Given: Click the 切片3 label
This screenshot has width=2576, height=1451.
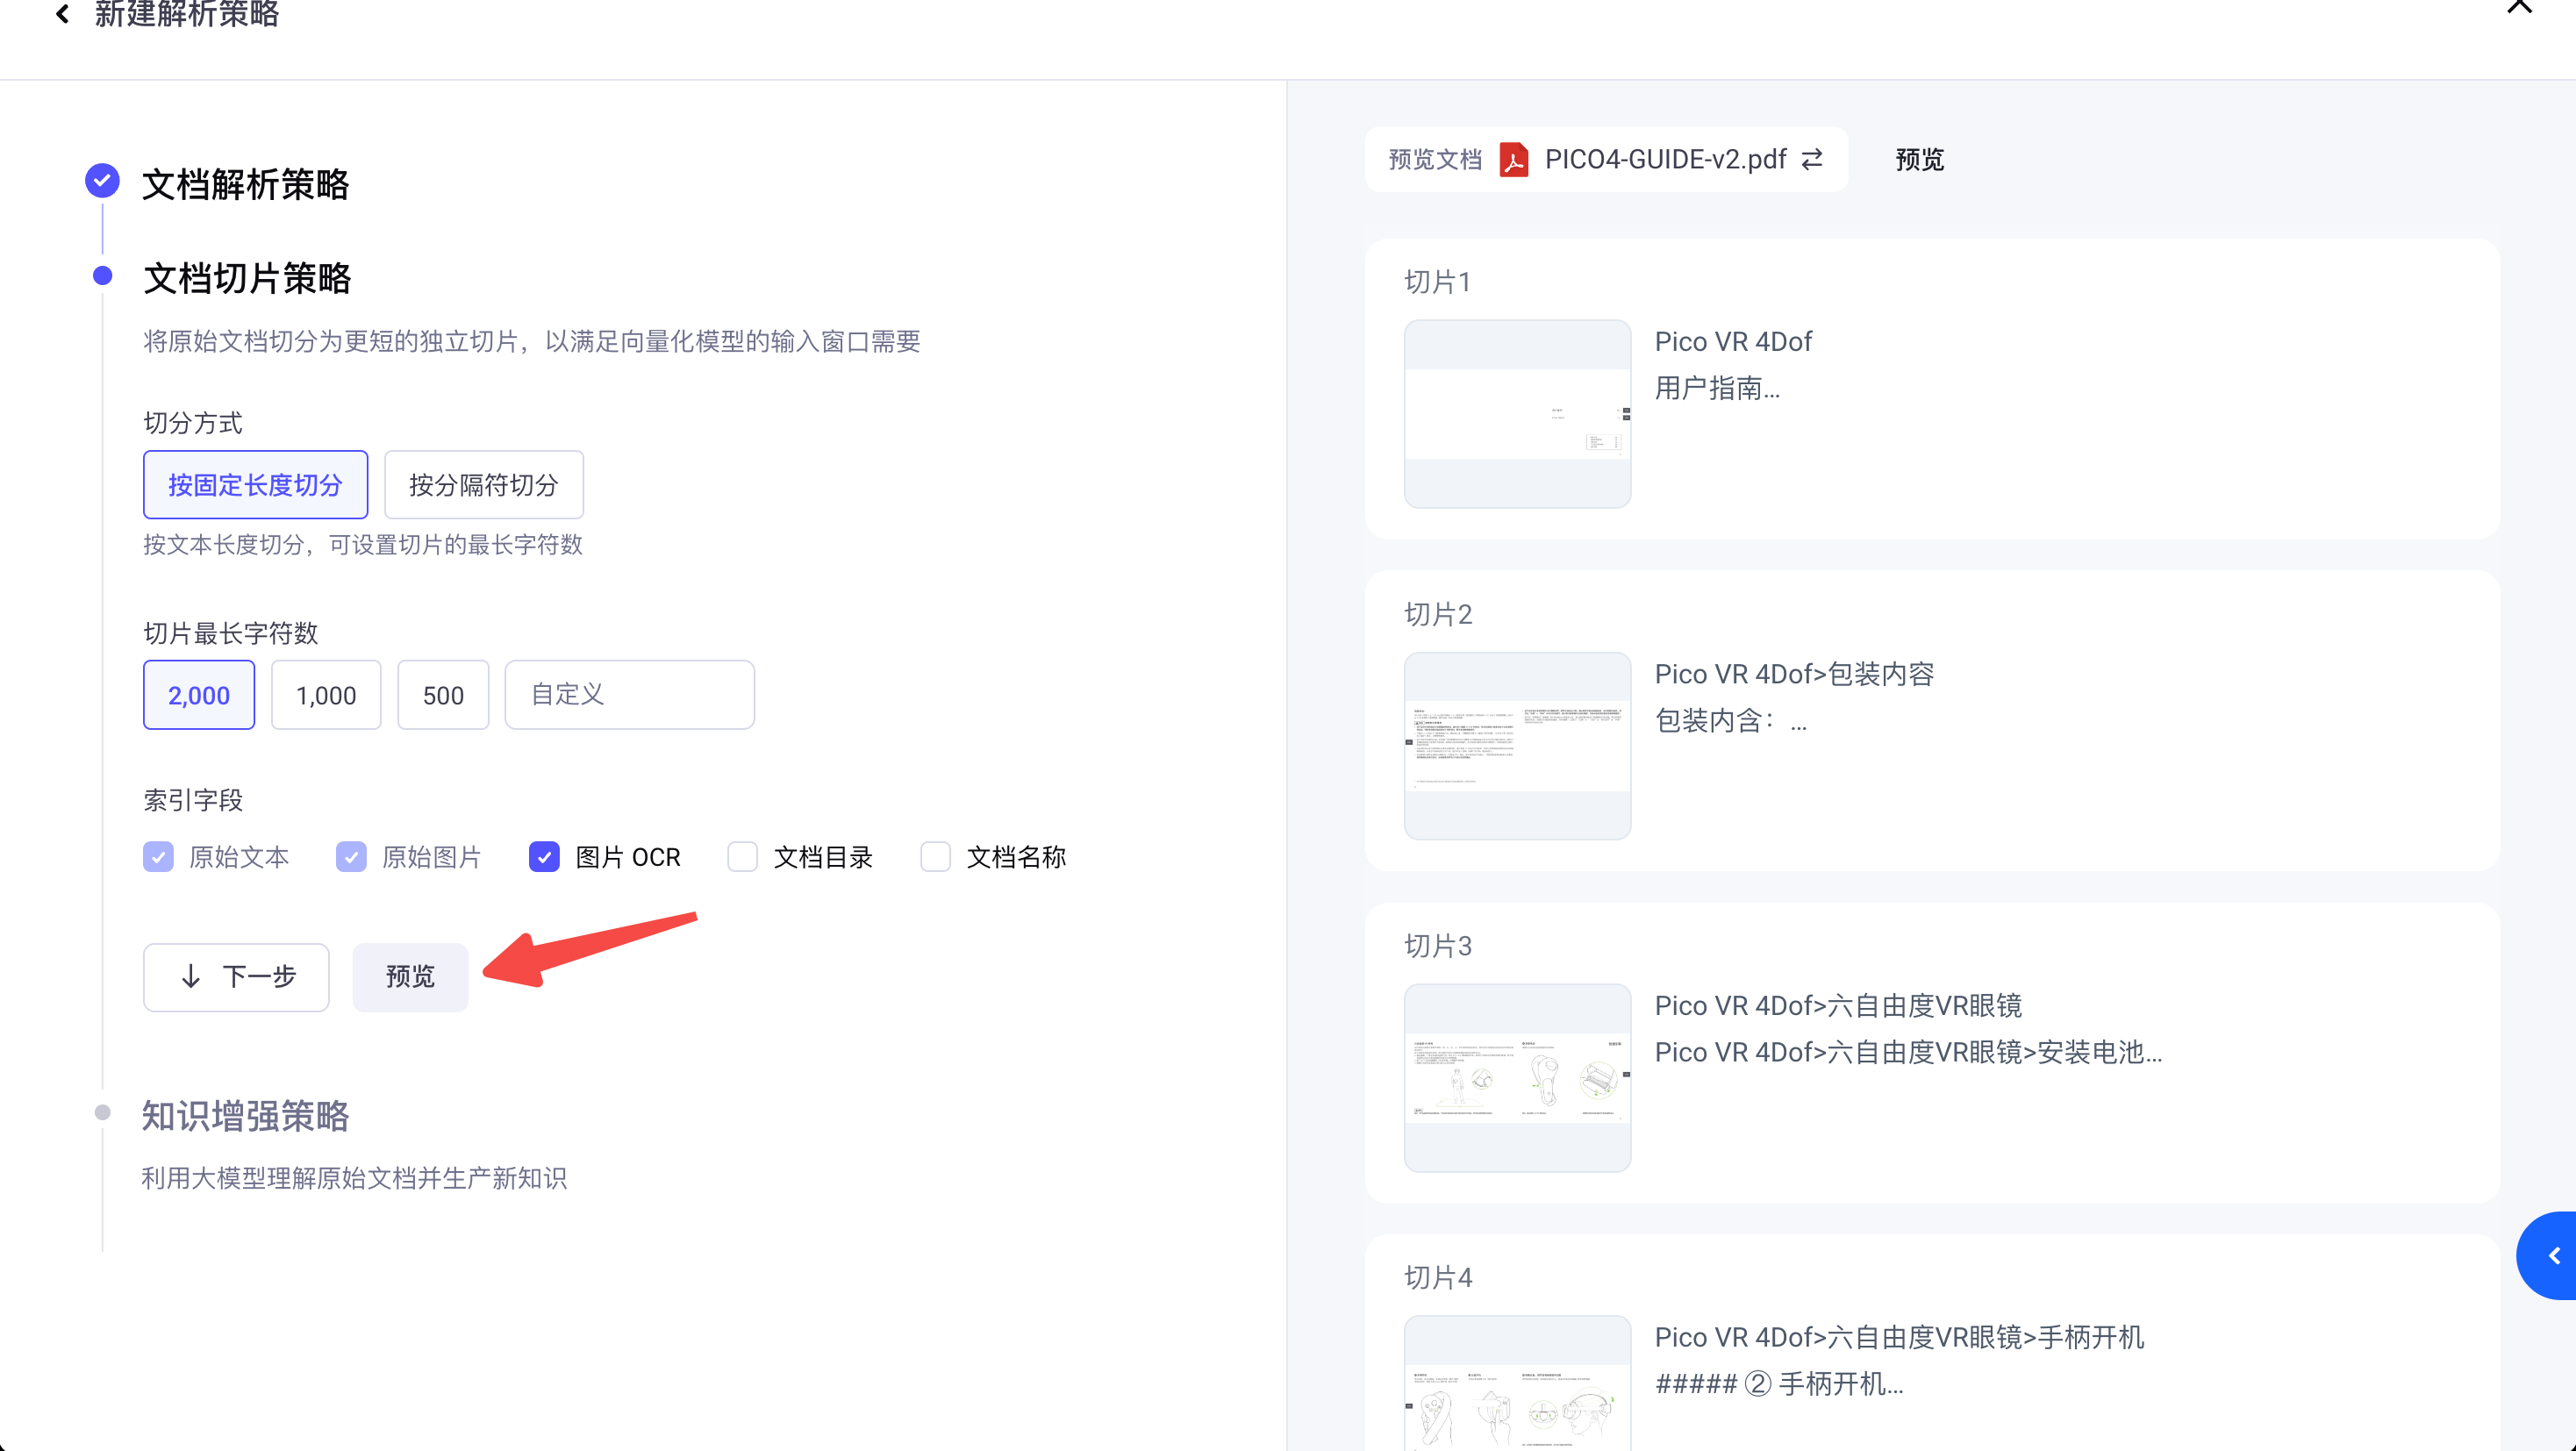Looking at the screenshot, I should [1438, 946].
